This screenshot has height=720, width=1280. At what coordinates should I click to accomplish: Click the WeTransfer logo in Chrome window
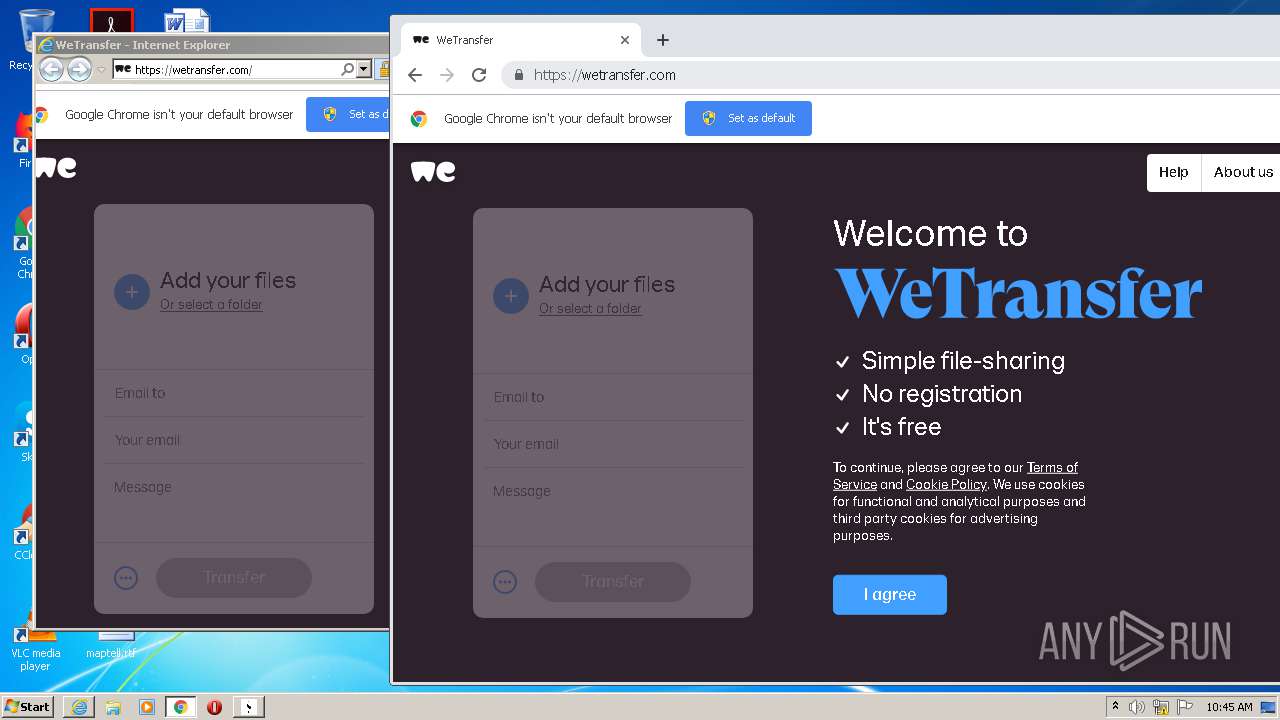tap(433, 172)
